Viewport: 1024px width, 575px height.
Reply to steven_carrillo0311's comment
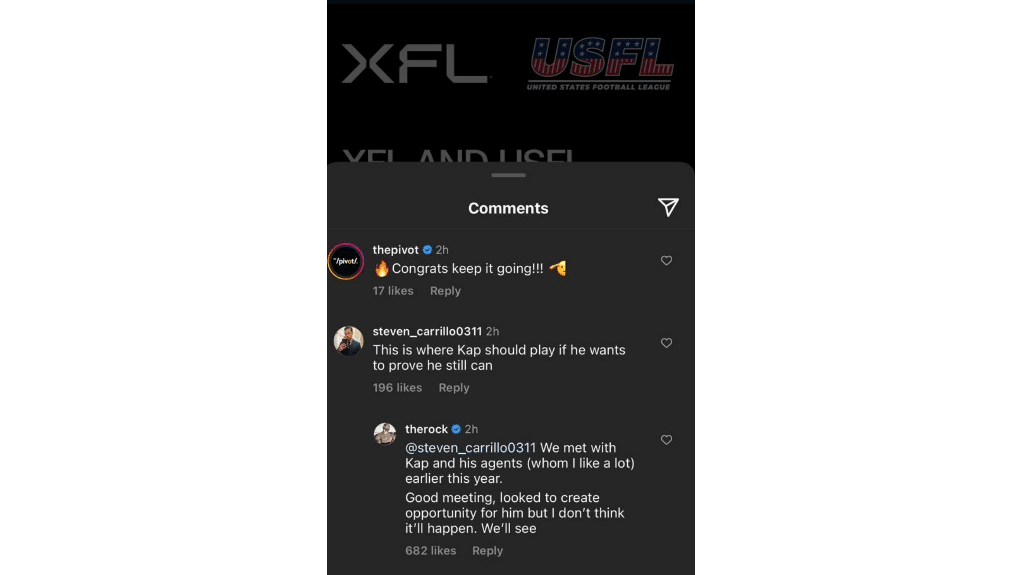pyautogui.click(x=454, y=387)
